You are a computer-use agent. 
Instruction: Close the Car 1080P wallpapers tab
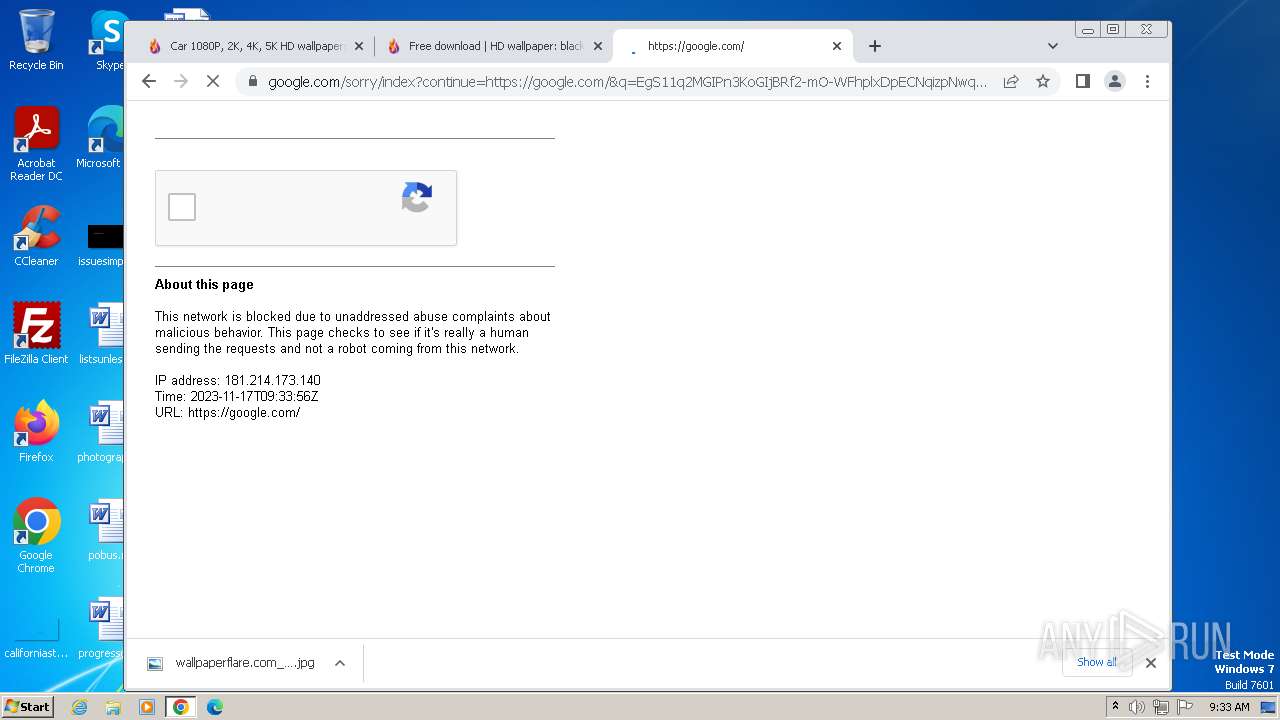pos(359,46)
